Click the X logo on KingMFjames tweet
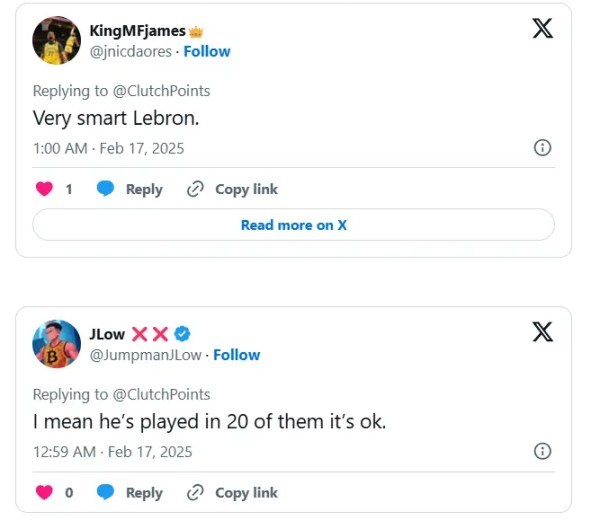This screenshot has width=600, height=520. point(542,28)
